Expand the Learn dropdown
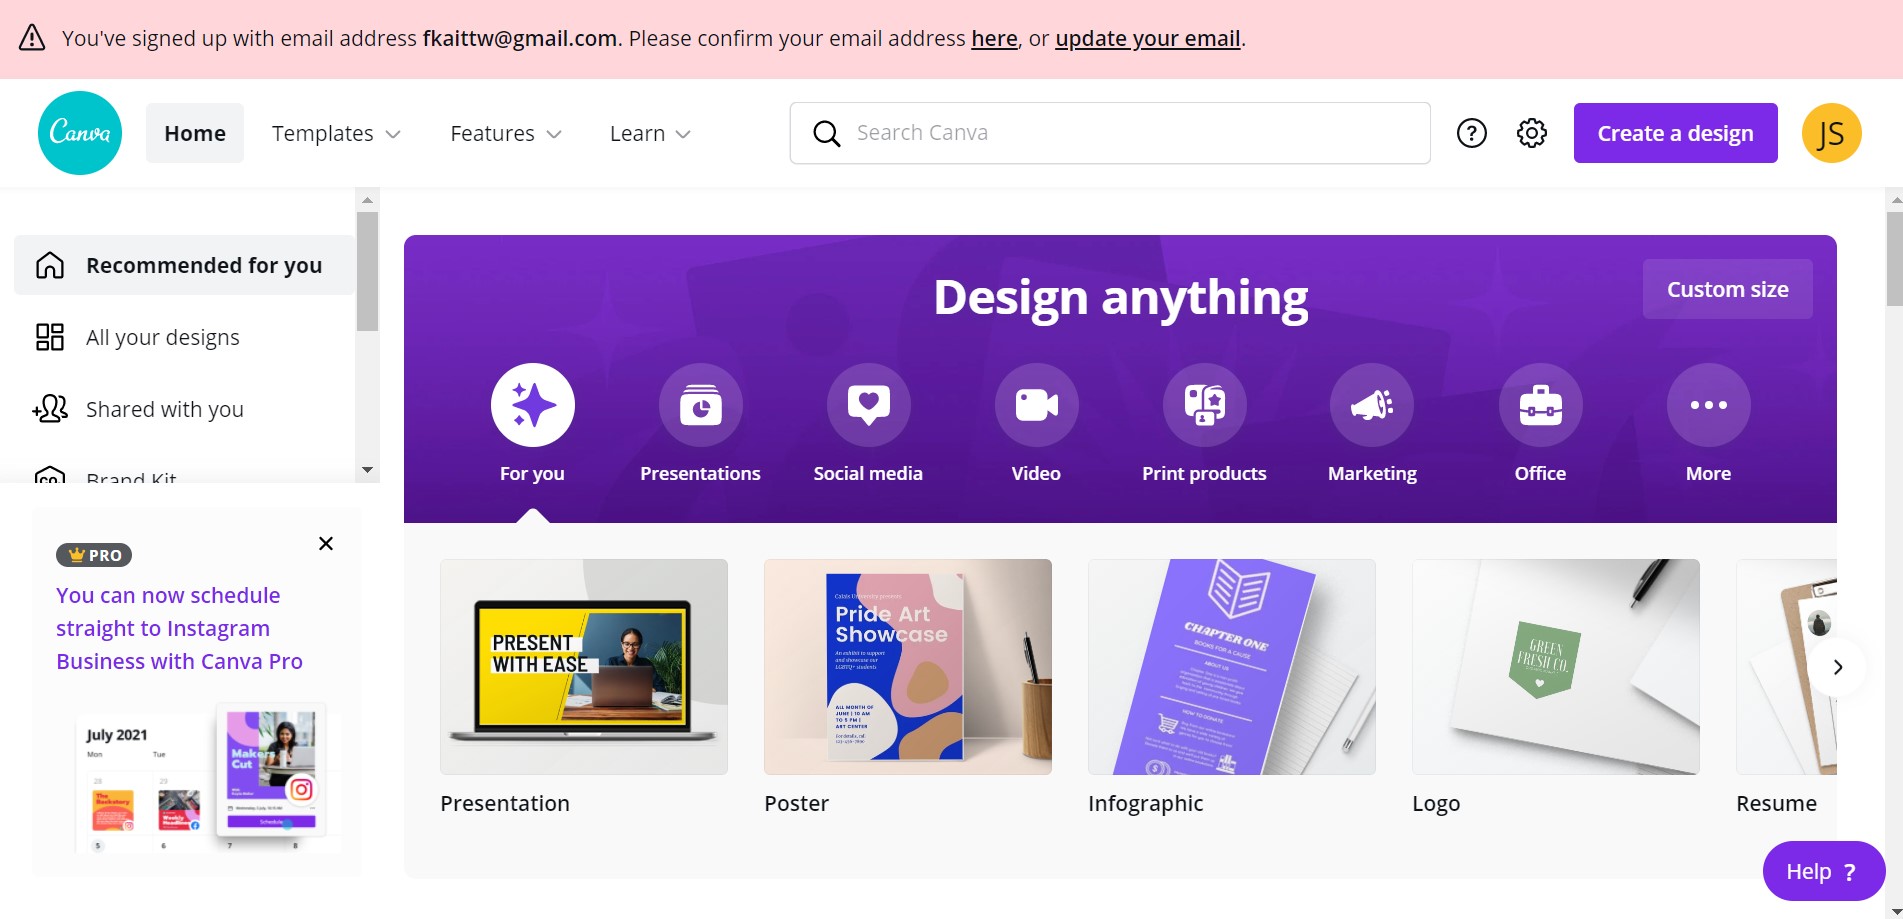Screen dimensions: 1903x919 (650, 133)
